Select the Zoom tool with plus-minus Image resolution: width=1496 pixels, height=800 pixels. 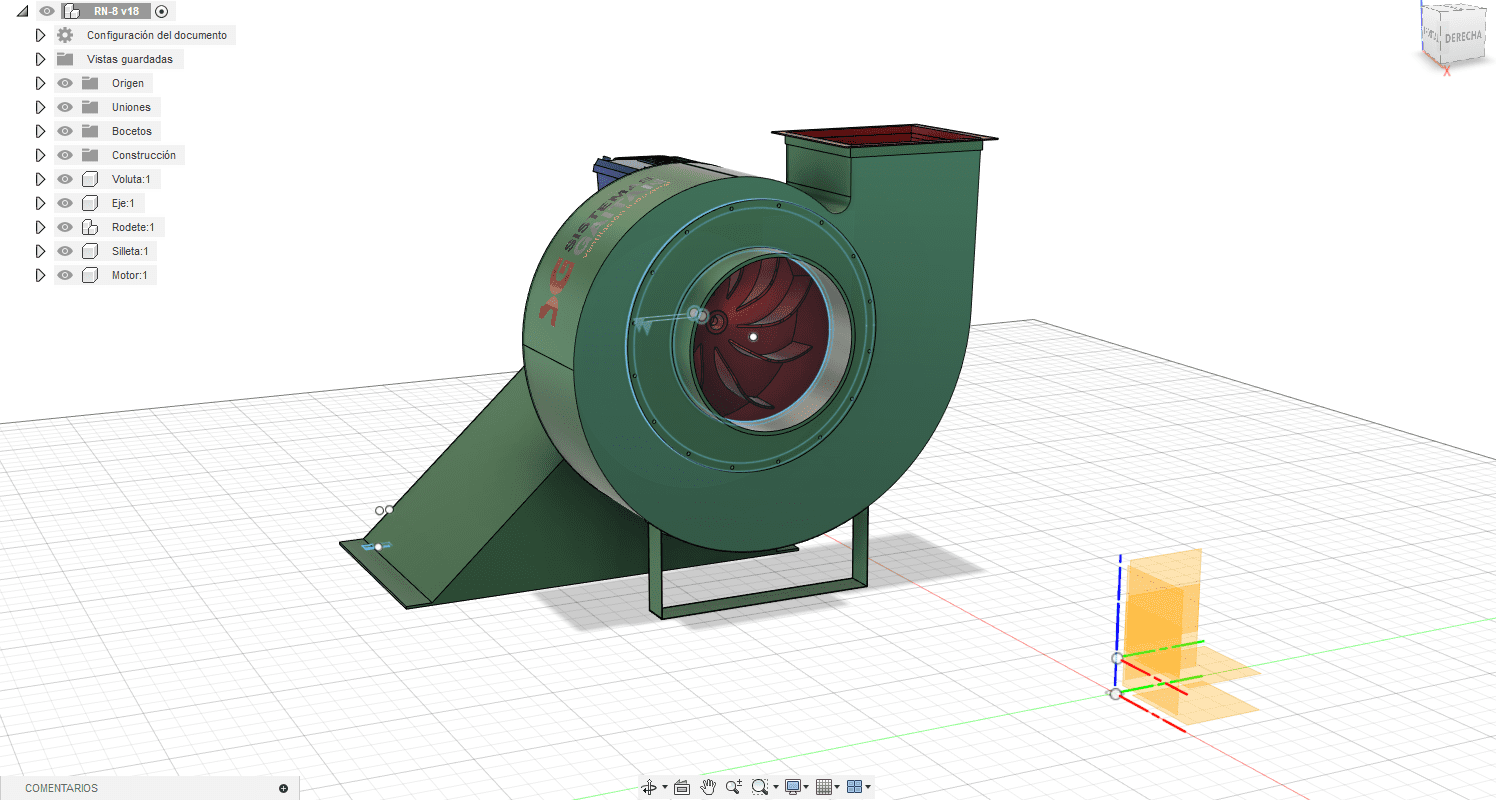(734, 787)
